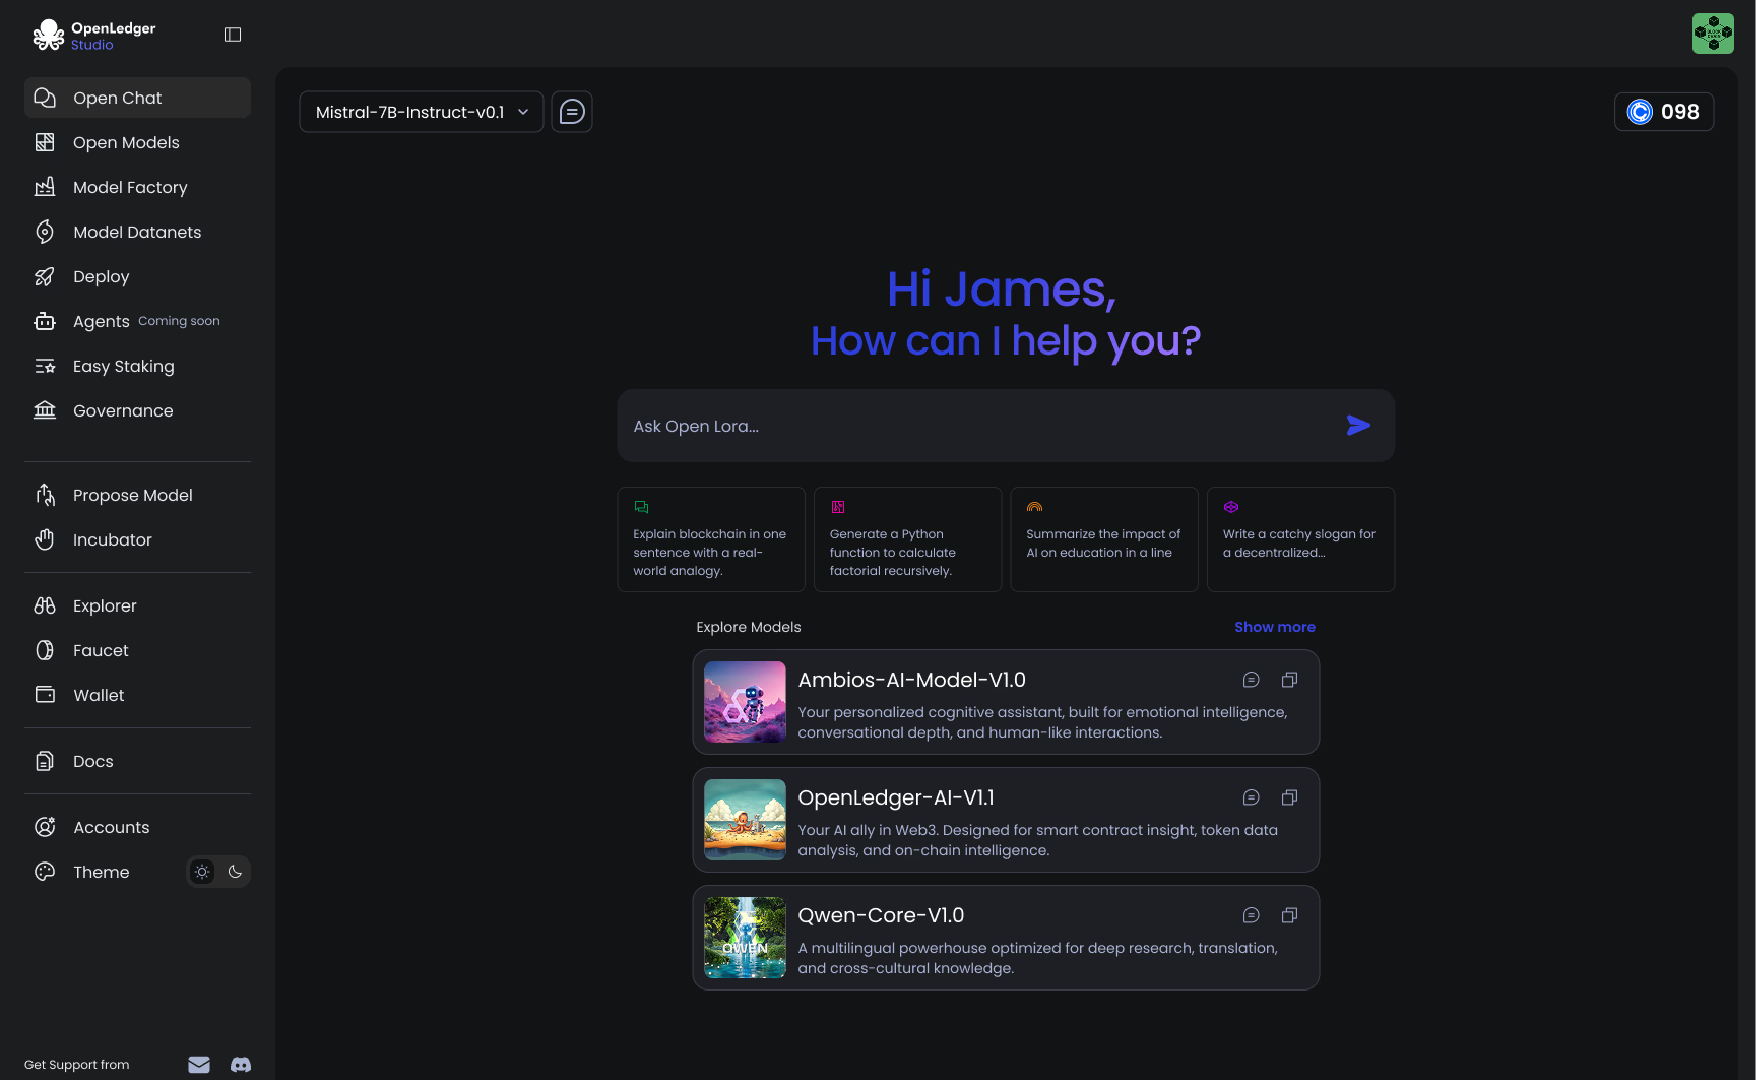Click the Qwen-Core-V1.0 model thumbnail
This screenshot has height=1080, width=1756.
[x=745, y=938]
